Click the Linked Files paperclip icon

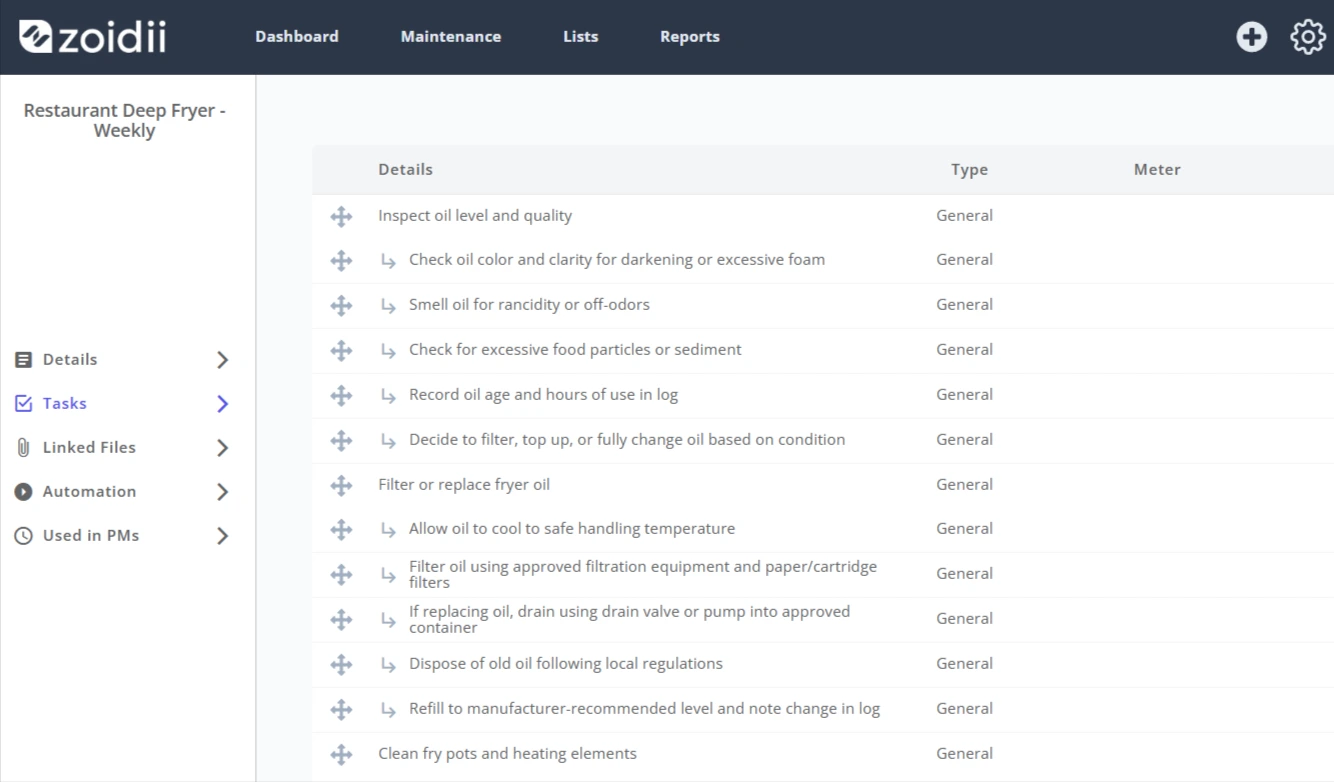pos(24,448)
